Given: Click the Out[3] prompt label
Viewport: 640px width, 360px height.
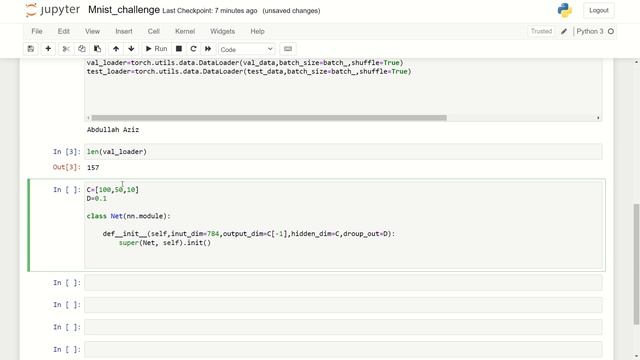Looking at the screenshot, I should click(67, 167).
